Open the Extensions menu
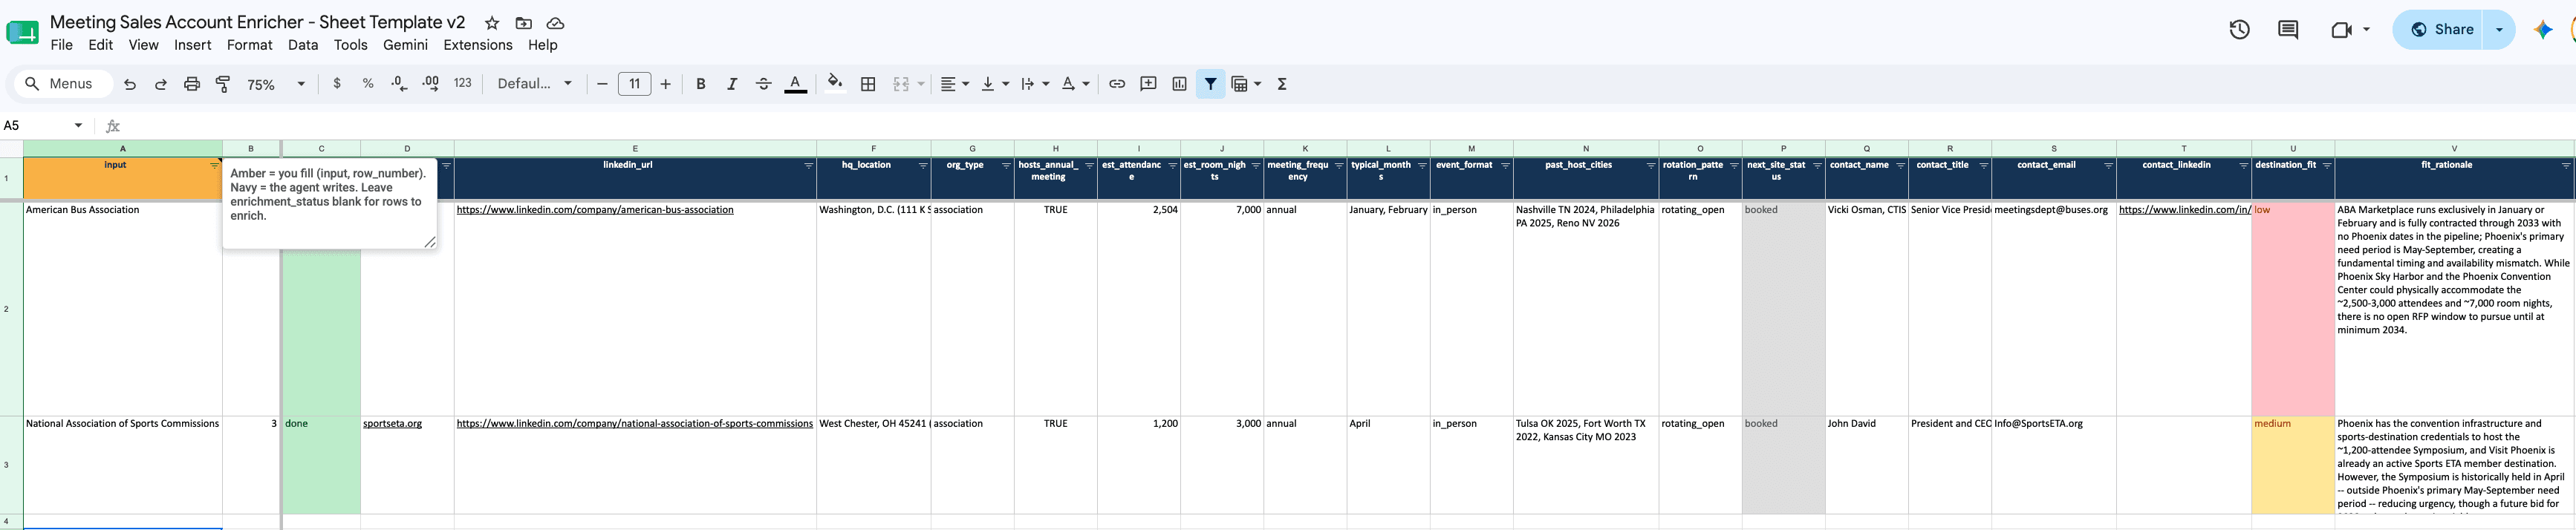This screenshot has height=530, width=2576. pyautogui.click(x=478, y=45)
